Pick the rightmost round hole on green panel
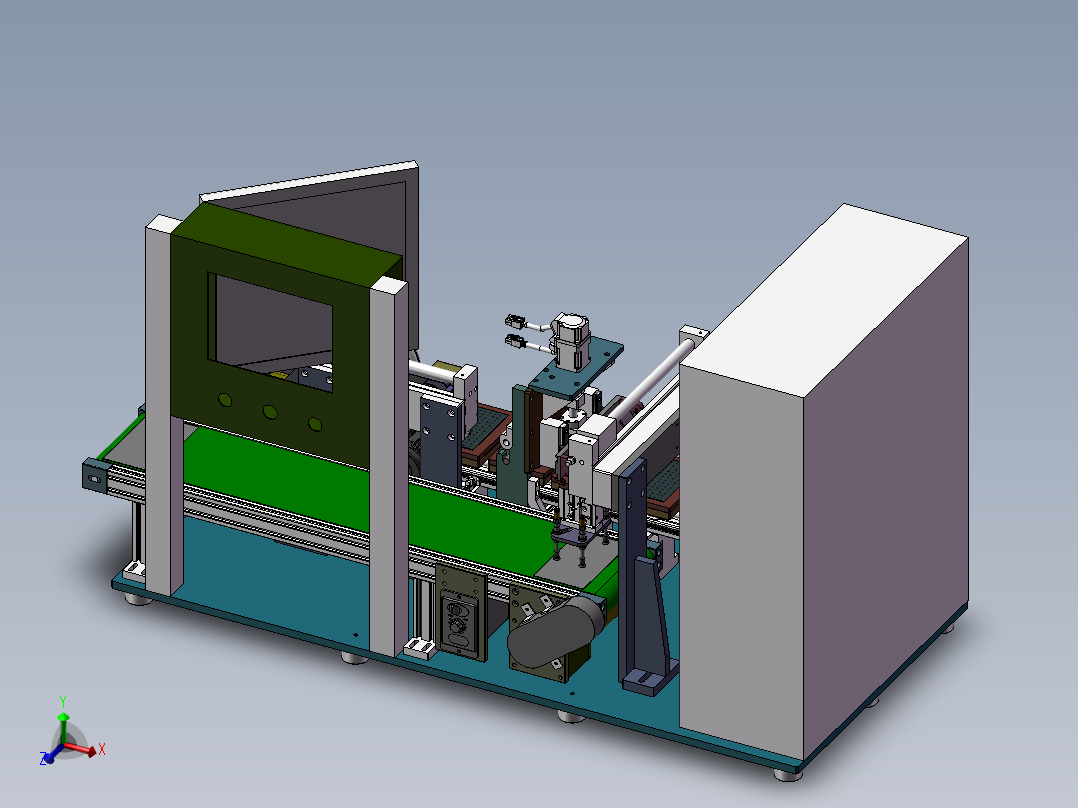Screen dimensions: 1078x808 point(315,424)
